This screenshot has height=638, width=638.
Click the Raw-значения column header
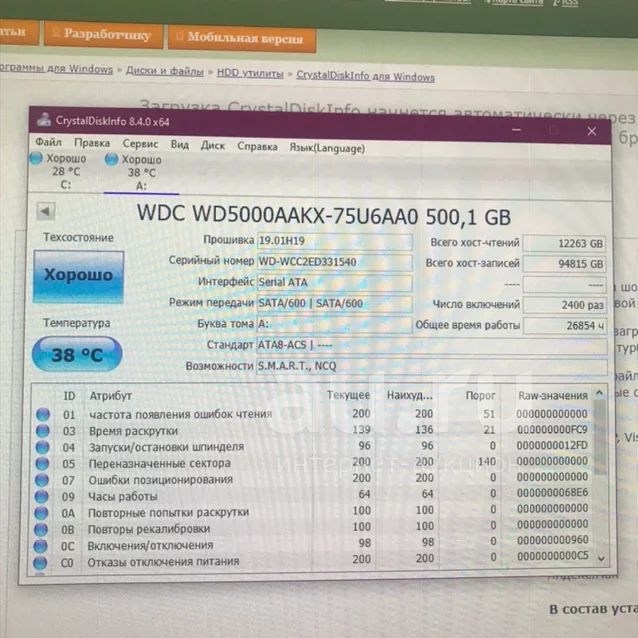tap(553, 395)
